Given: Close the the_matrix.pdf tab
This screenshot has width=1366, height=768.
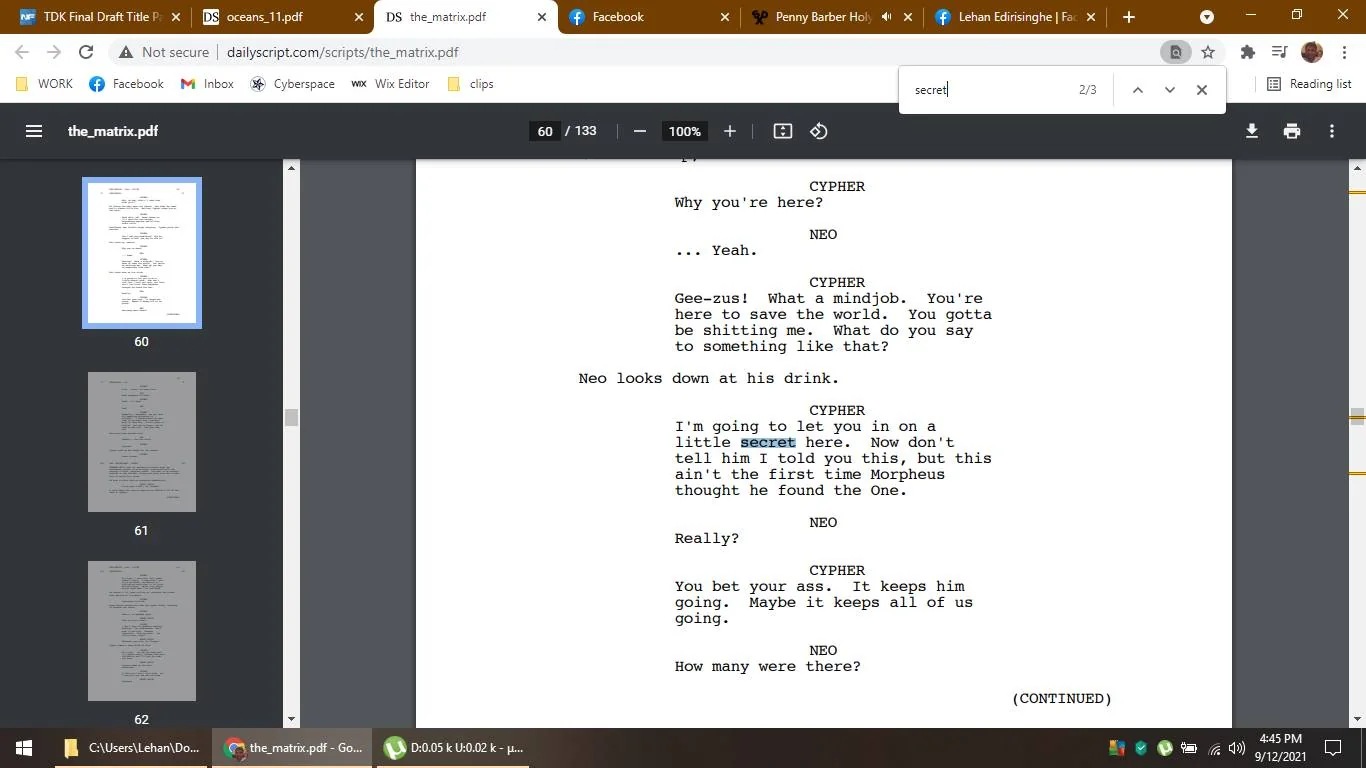Looking at the screenshot, I should [542, 17].
